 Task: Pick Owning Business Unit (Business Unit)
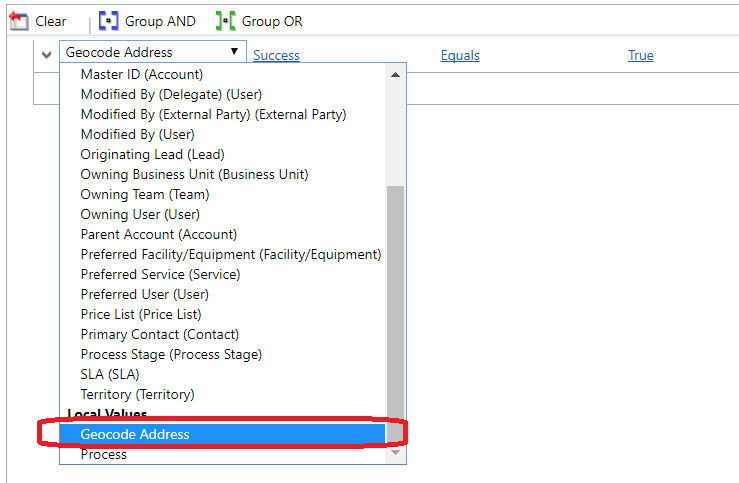[194, 174]
